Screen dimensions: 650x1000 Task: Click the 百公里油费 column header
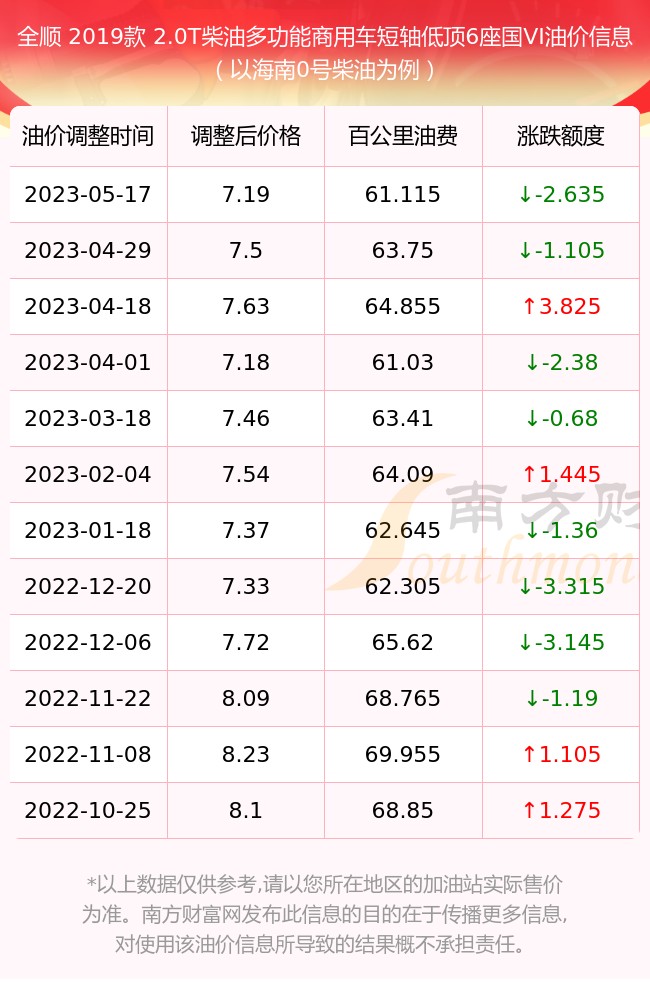point(403,136)
